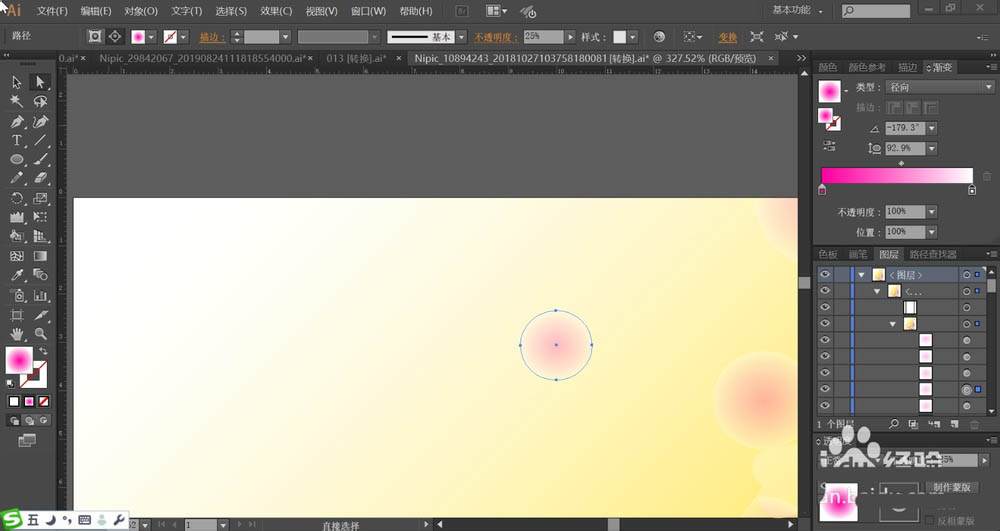The height and width of the screenshot is (531, 1000).
Task: Select the left magenta gradient stop
Action: 822,189
